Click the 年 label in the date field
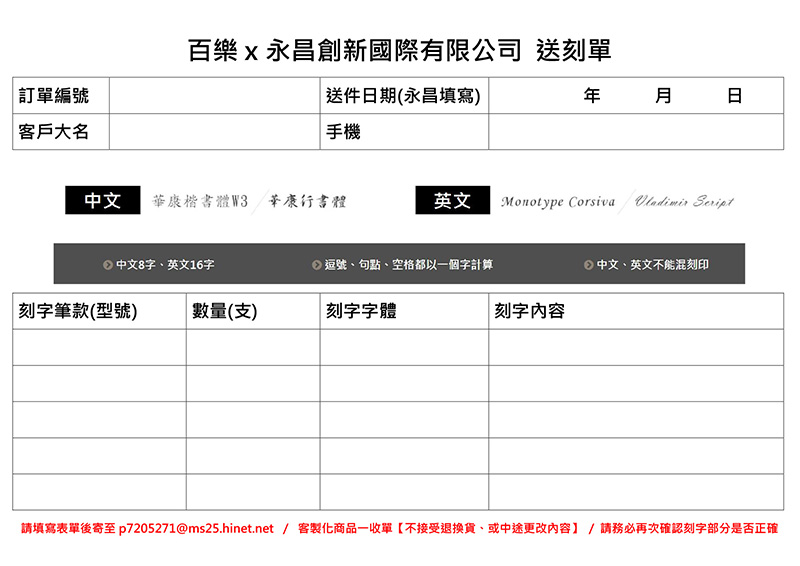 592,96
